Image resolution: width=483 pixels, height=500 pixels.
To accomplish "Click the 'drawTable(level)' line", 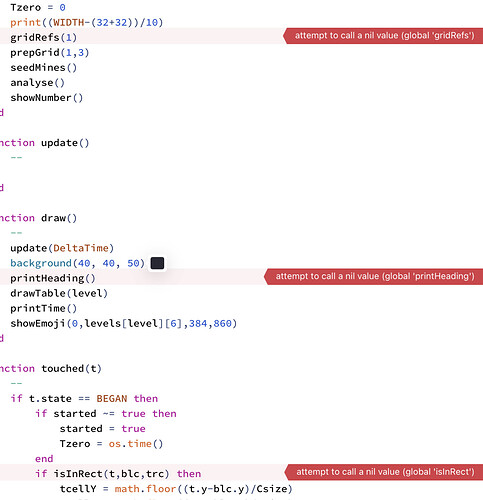I will (x=59, y=293).
